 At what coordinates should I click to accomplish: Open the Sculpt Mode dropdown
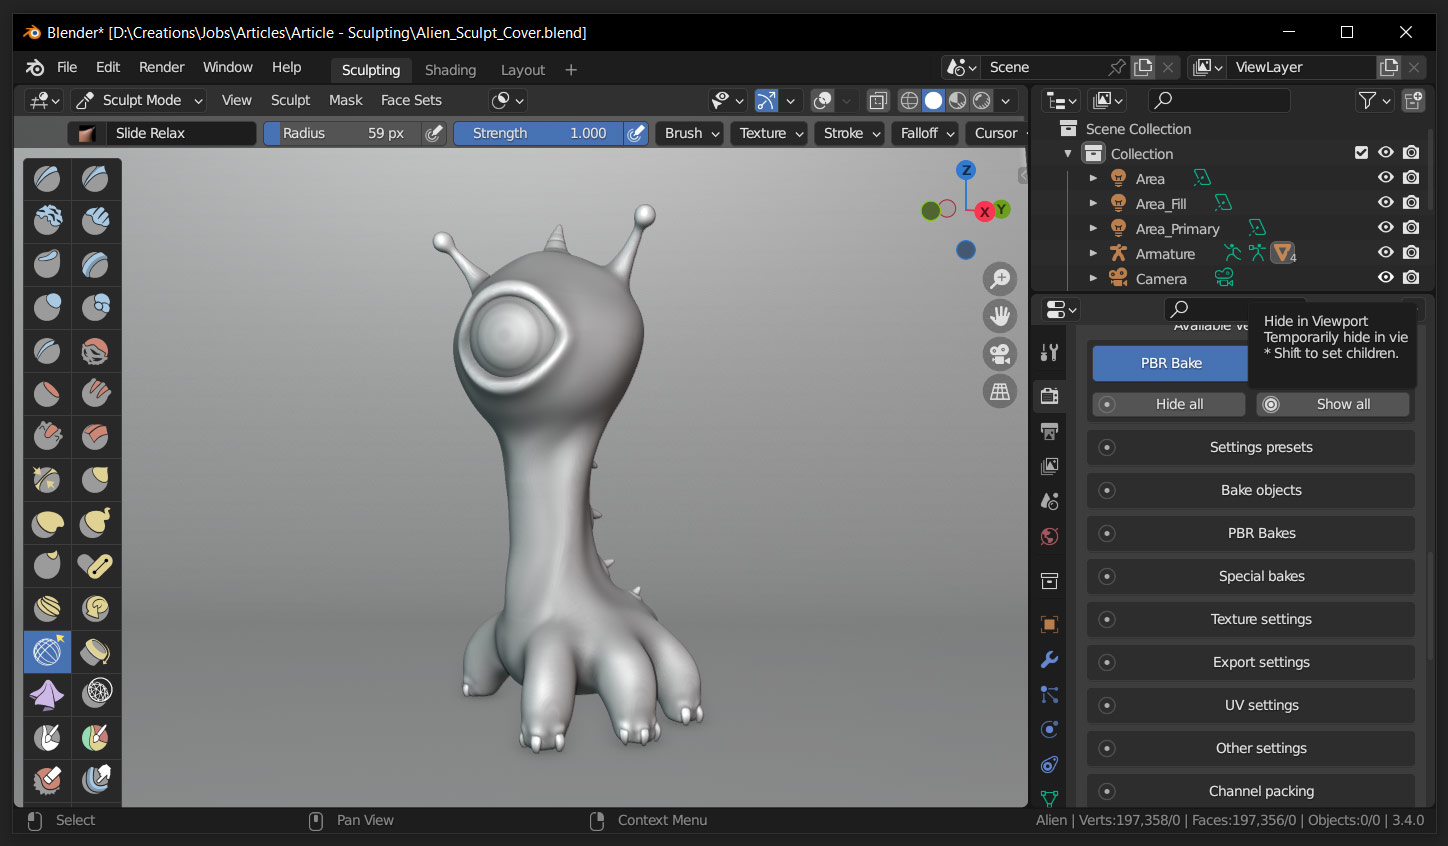tap(141, 100)
